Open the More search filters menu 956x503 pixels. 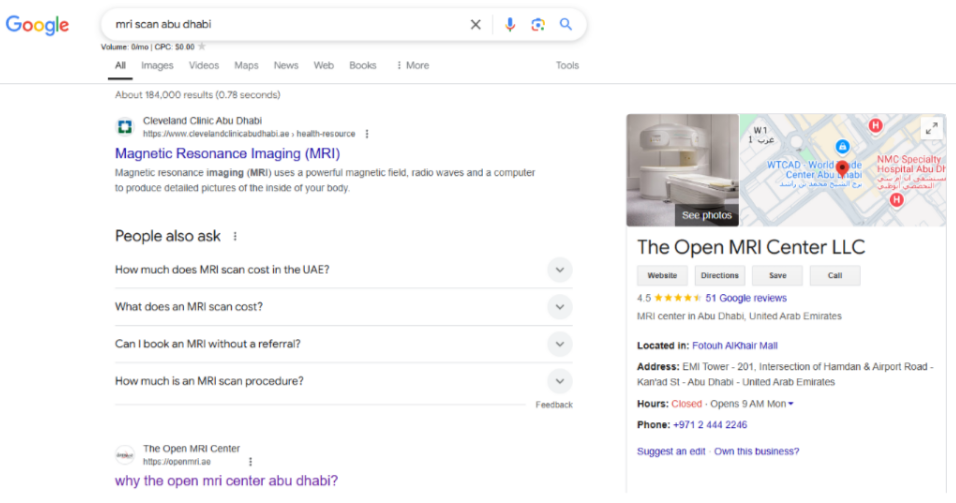tap(413, 65)
